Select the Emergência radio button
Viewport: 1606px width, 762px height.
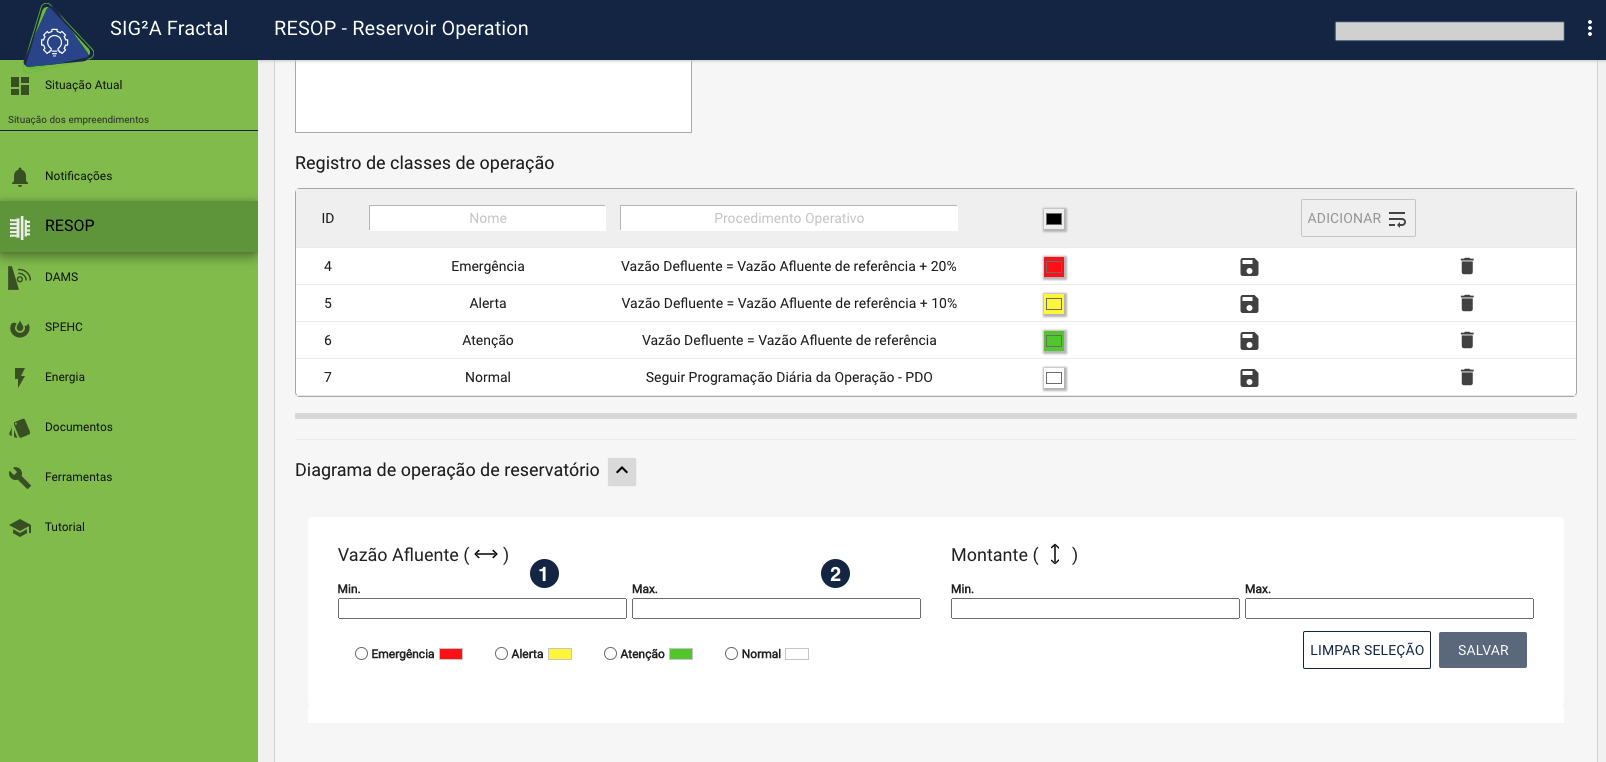361,654
